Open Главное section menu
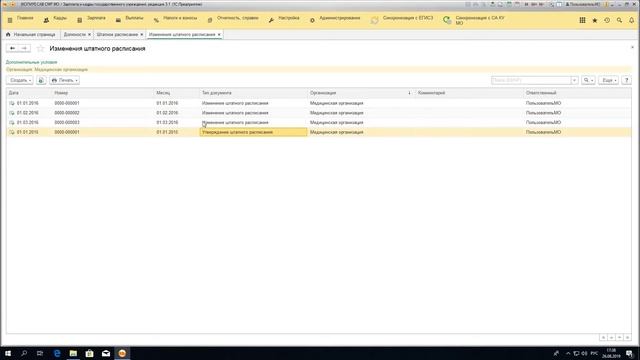 click(25, 18)
